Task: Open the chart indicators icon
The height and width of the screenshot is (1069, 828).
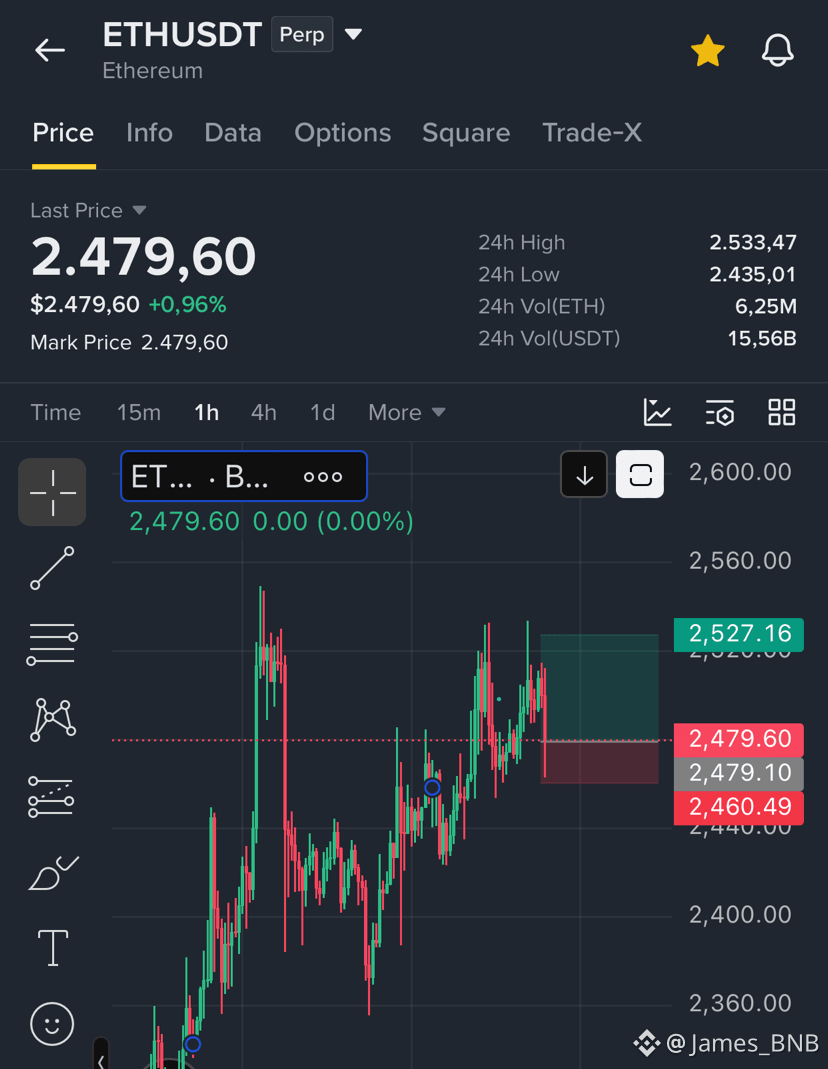Action: click(658, 412)
